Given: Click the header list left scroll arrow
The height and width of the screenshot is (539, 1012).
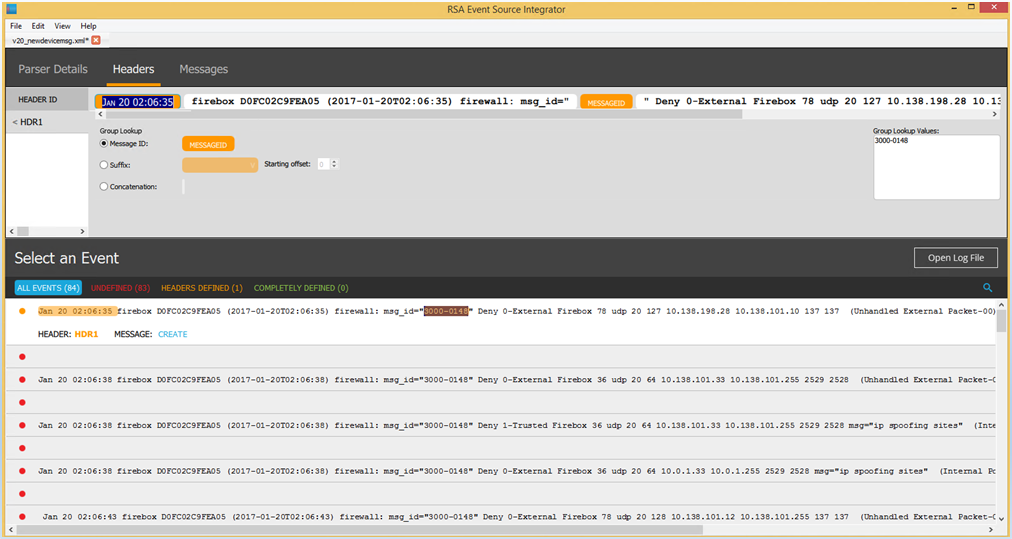Looking at the screenshot, I should (11, 231).
